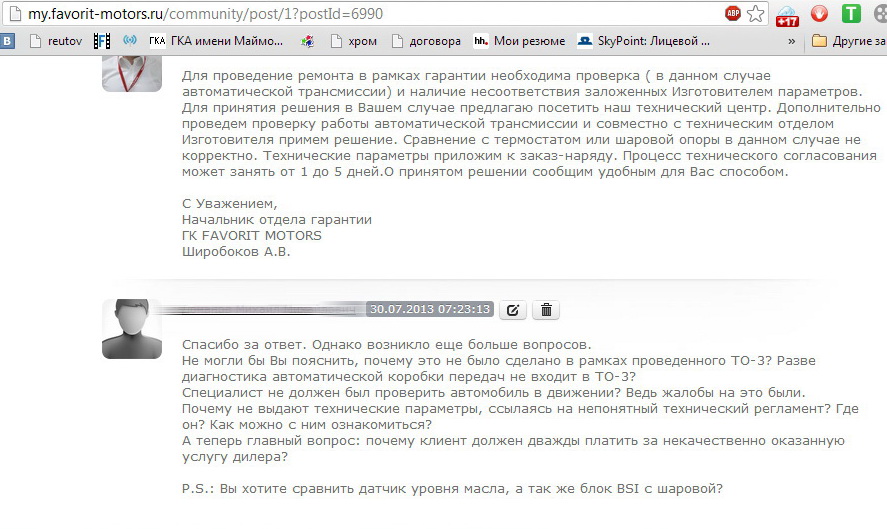The height and width of the screenshot is (529, 887).
Task: Click the green T extension icon
Action: click(x=851, y=14)
